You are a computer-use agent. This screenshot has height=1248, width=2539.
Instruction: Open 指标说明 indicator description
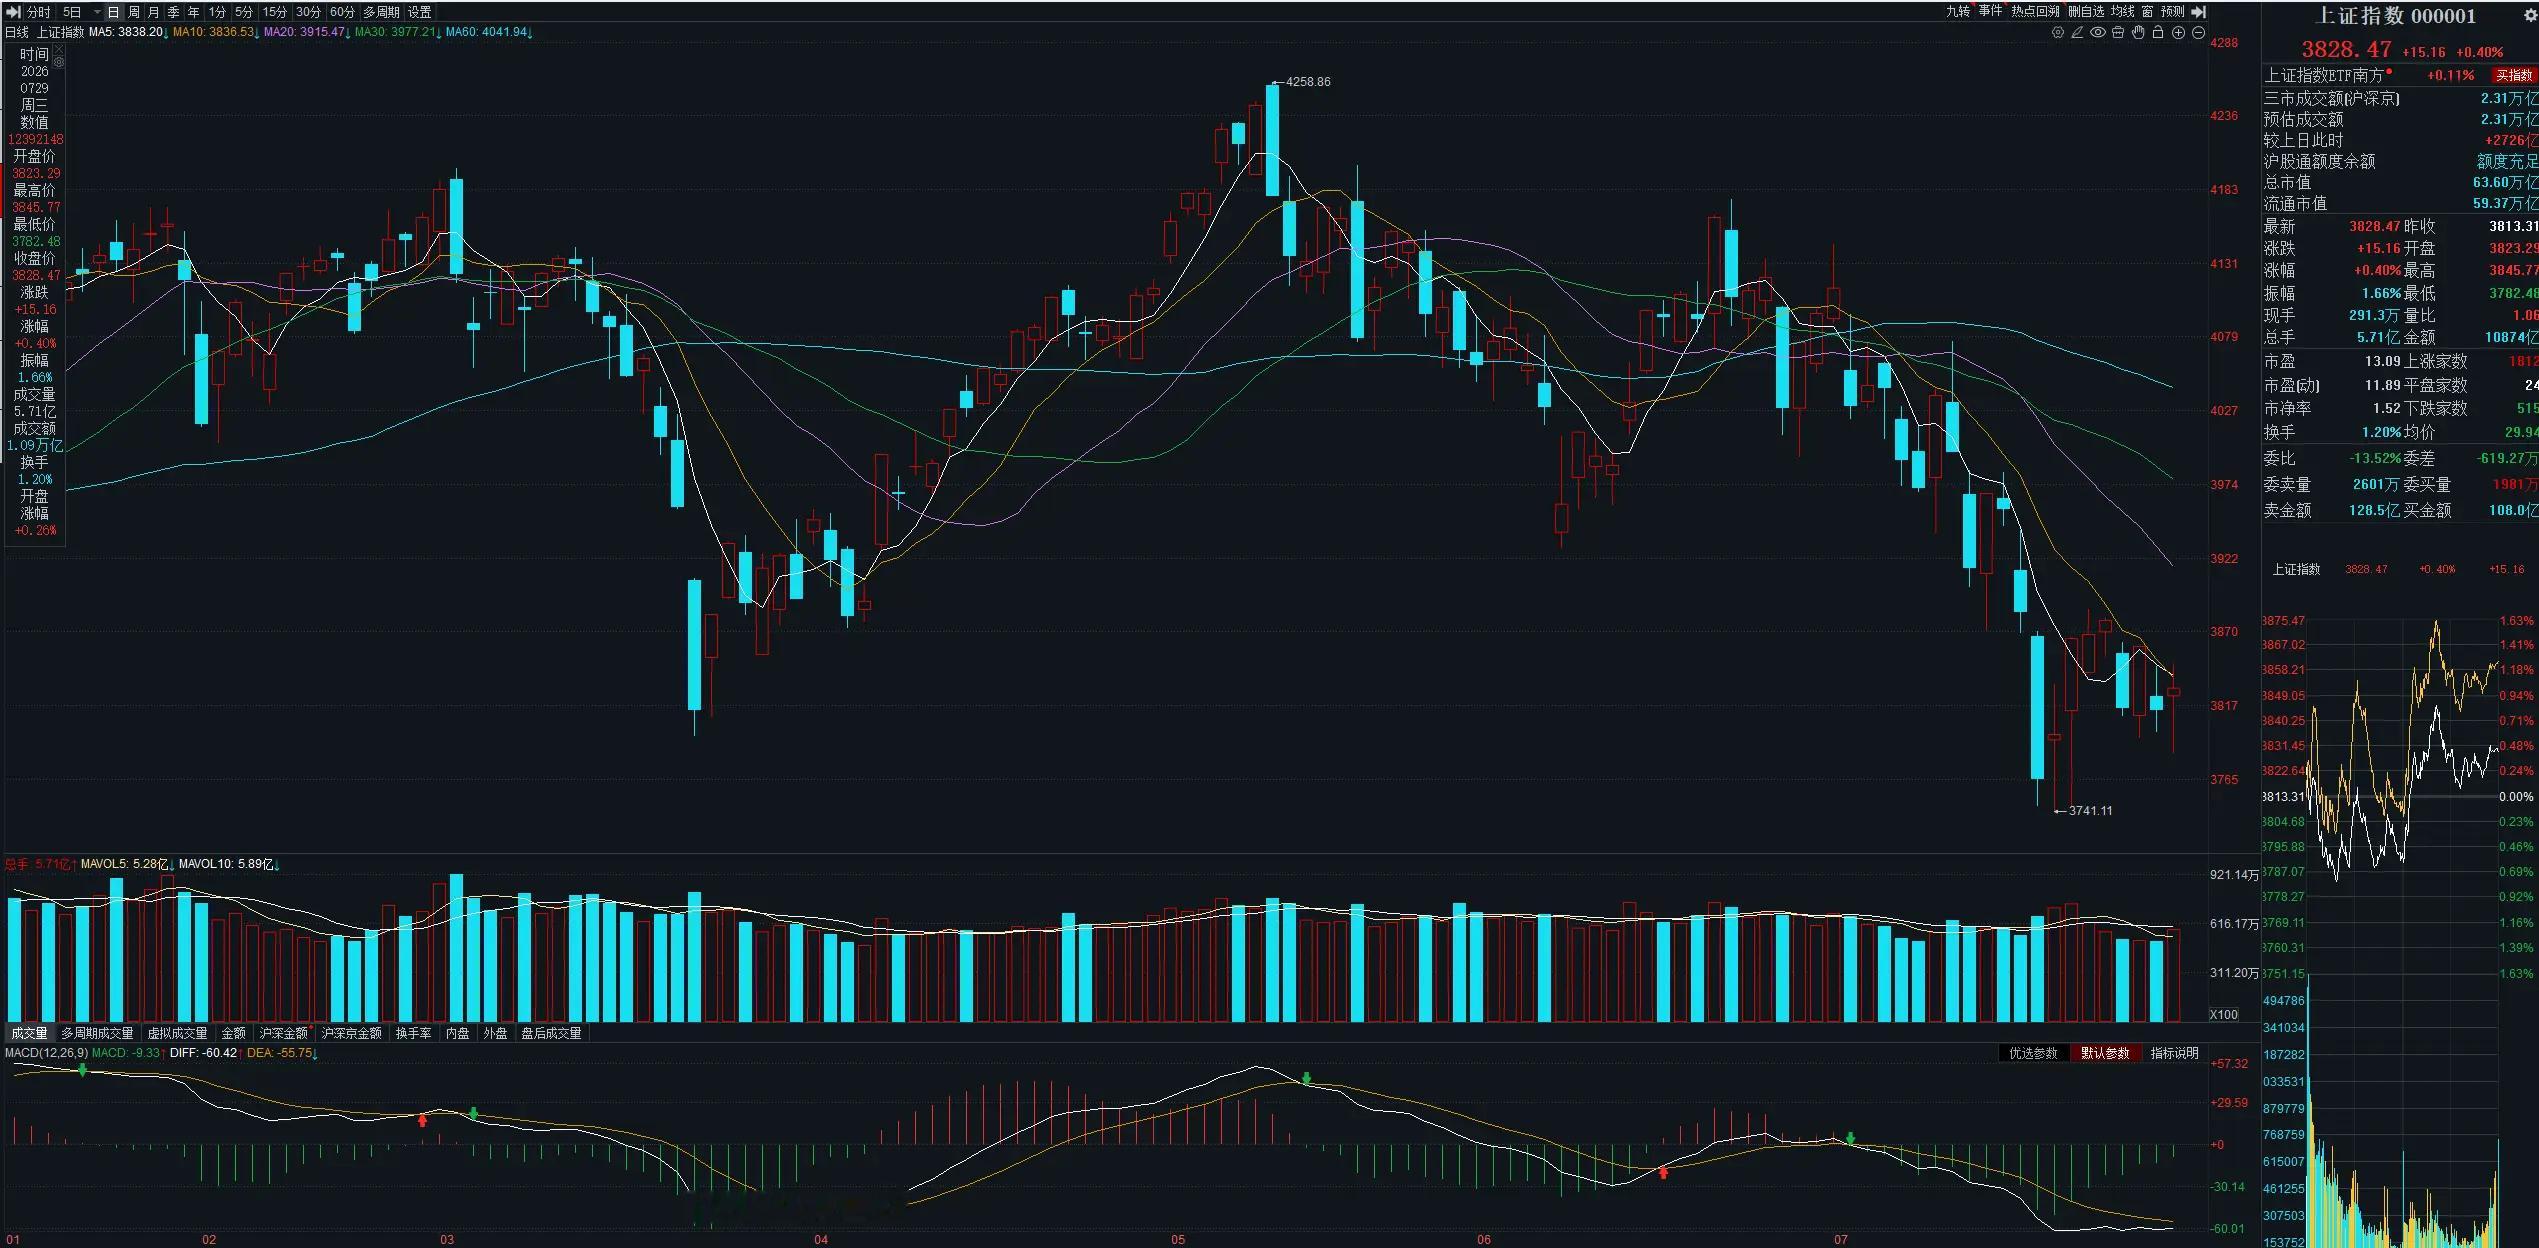point(2174,1053)
